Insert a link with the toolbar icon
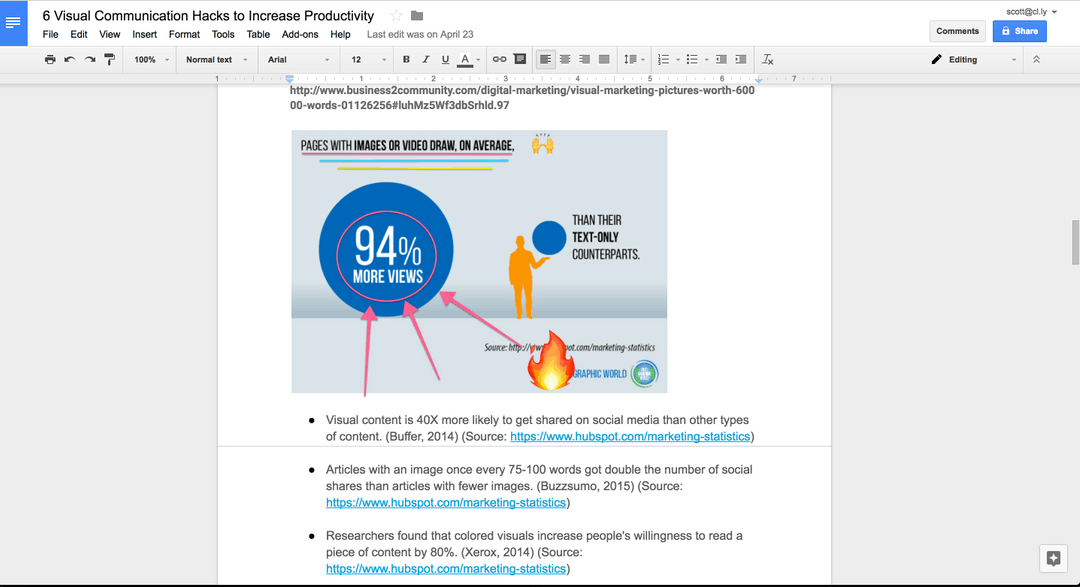Viewport: 1080px width, 587px height. point(499,60)
